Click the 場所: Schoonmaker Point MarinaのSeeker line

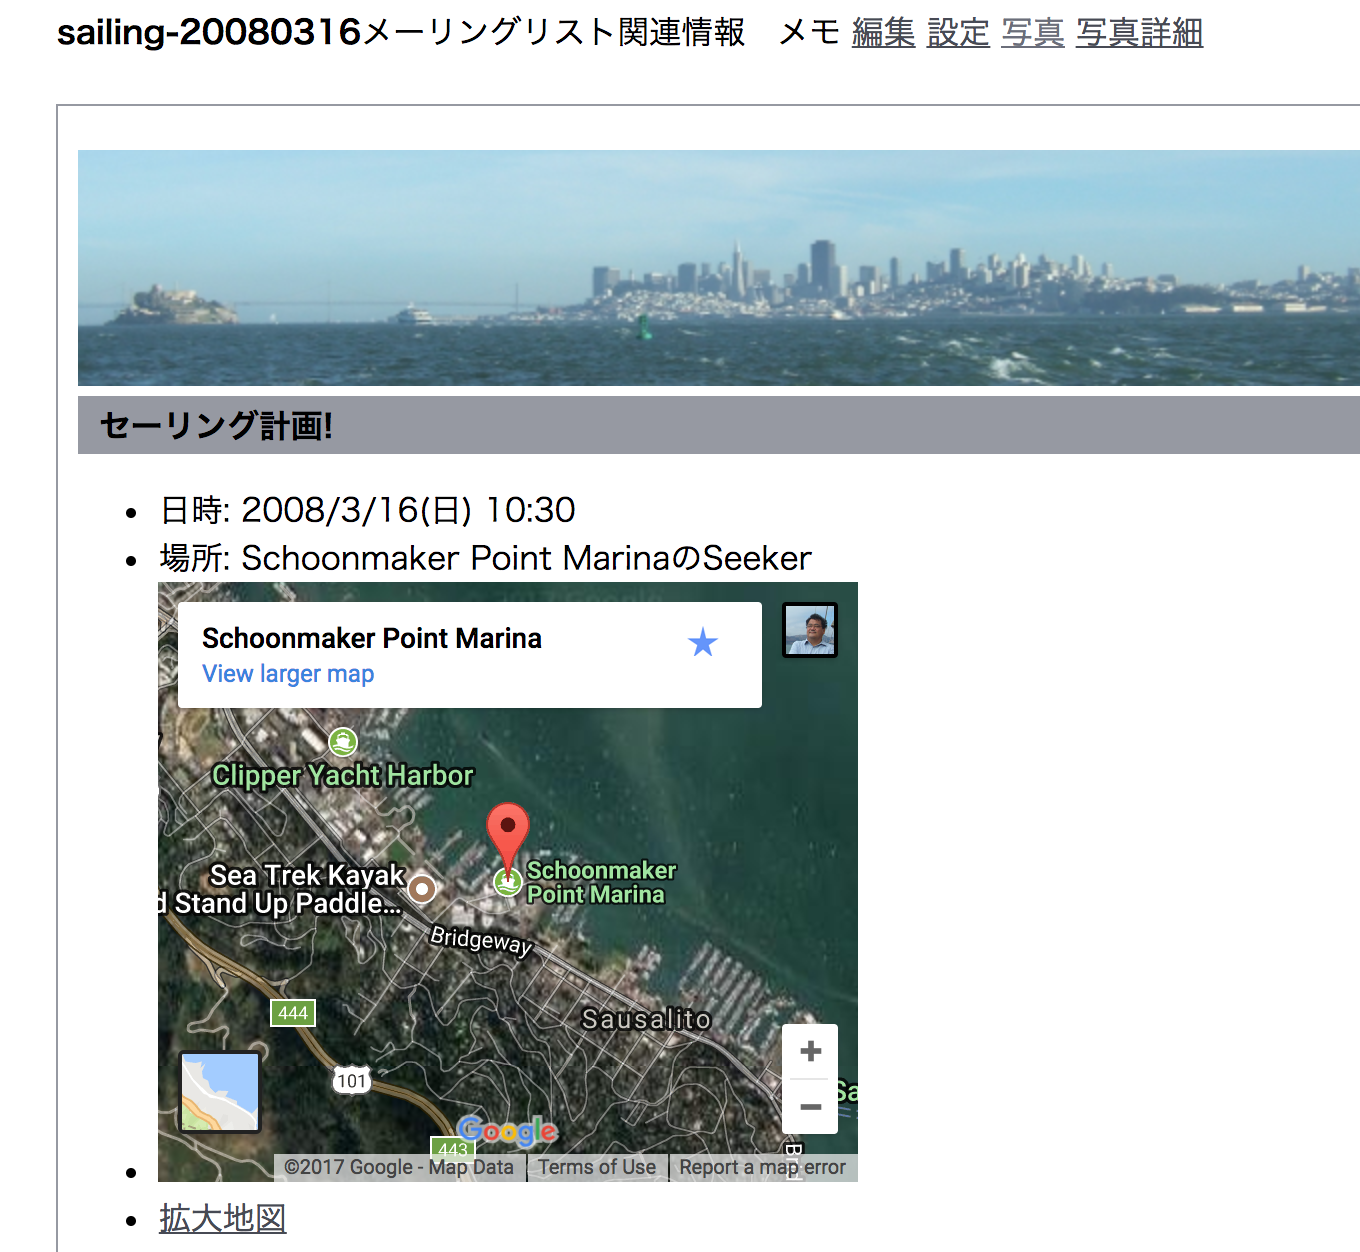485,558
